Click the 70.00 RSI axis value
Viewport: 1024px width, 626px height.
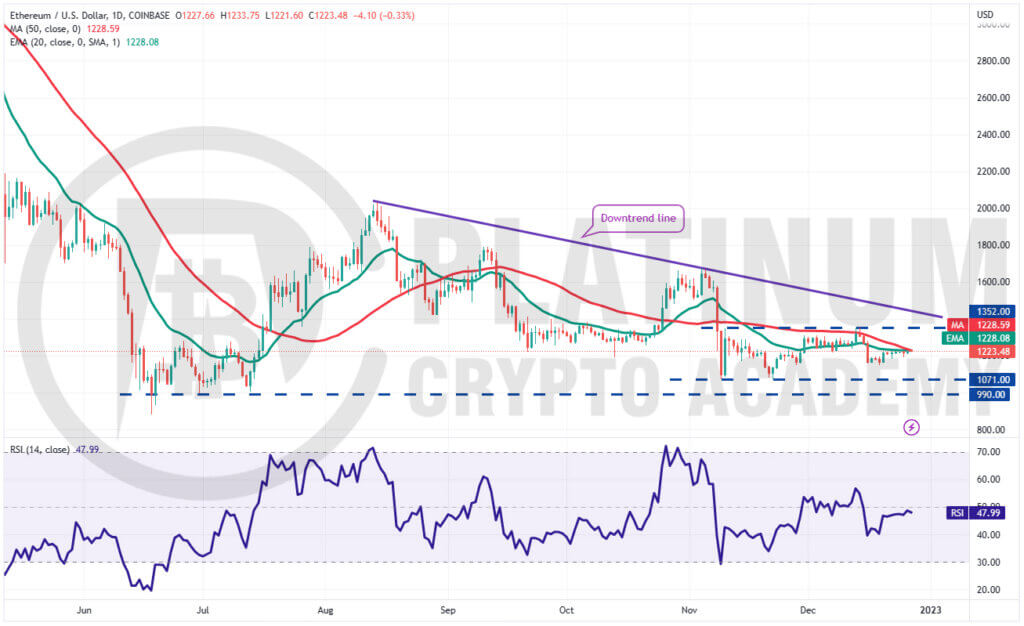989,452
